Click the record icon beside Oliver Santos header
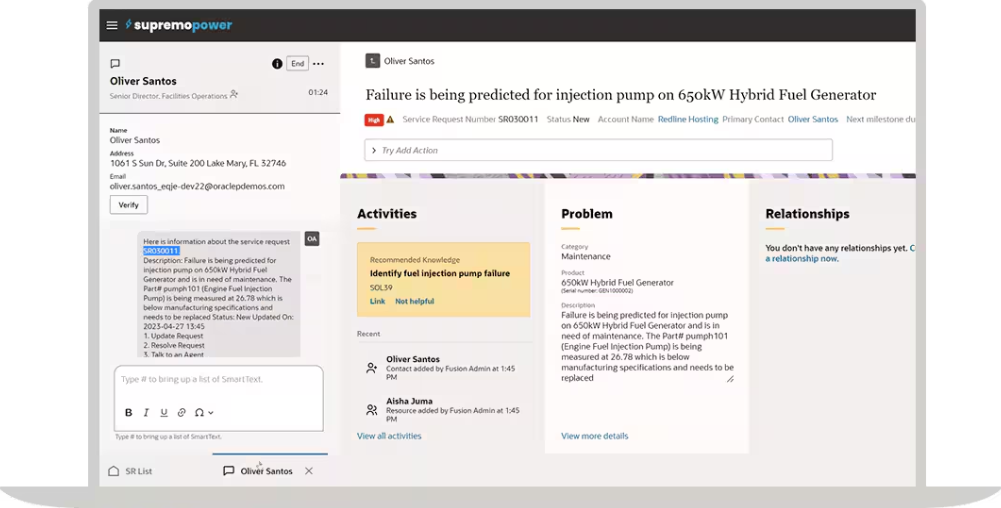 pyautogui.click(x=372, y=61)
